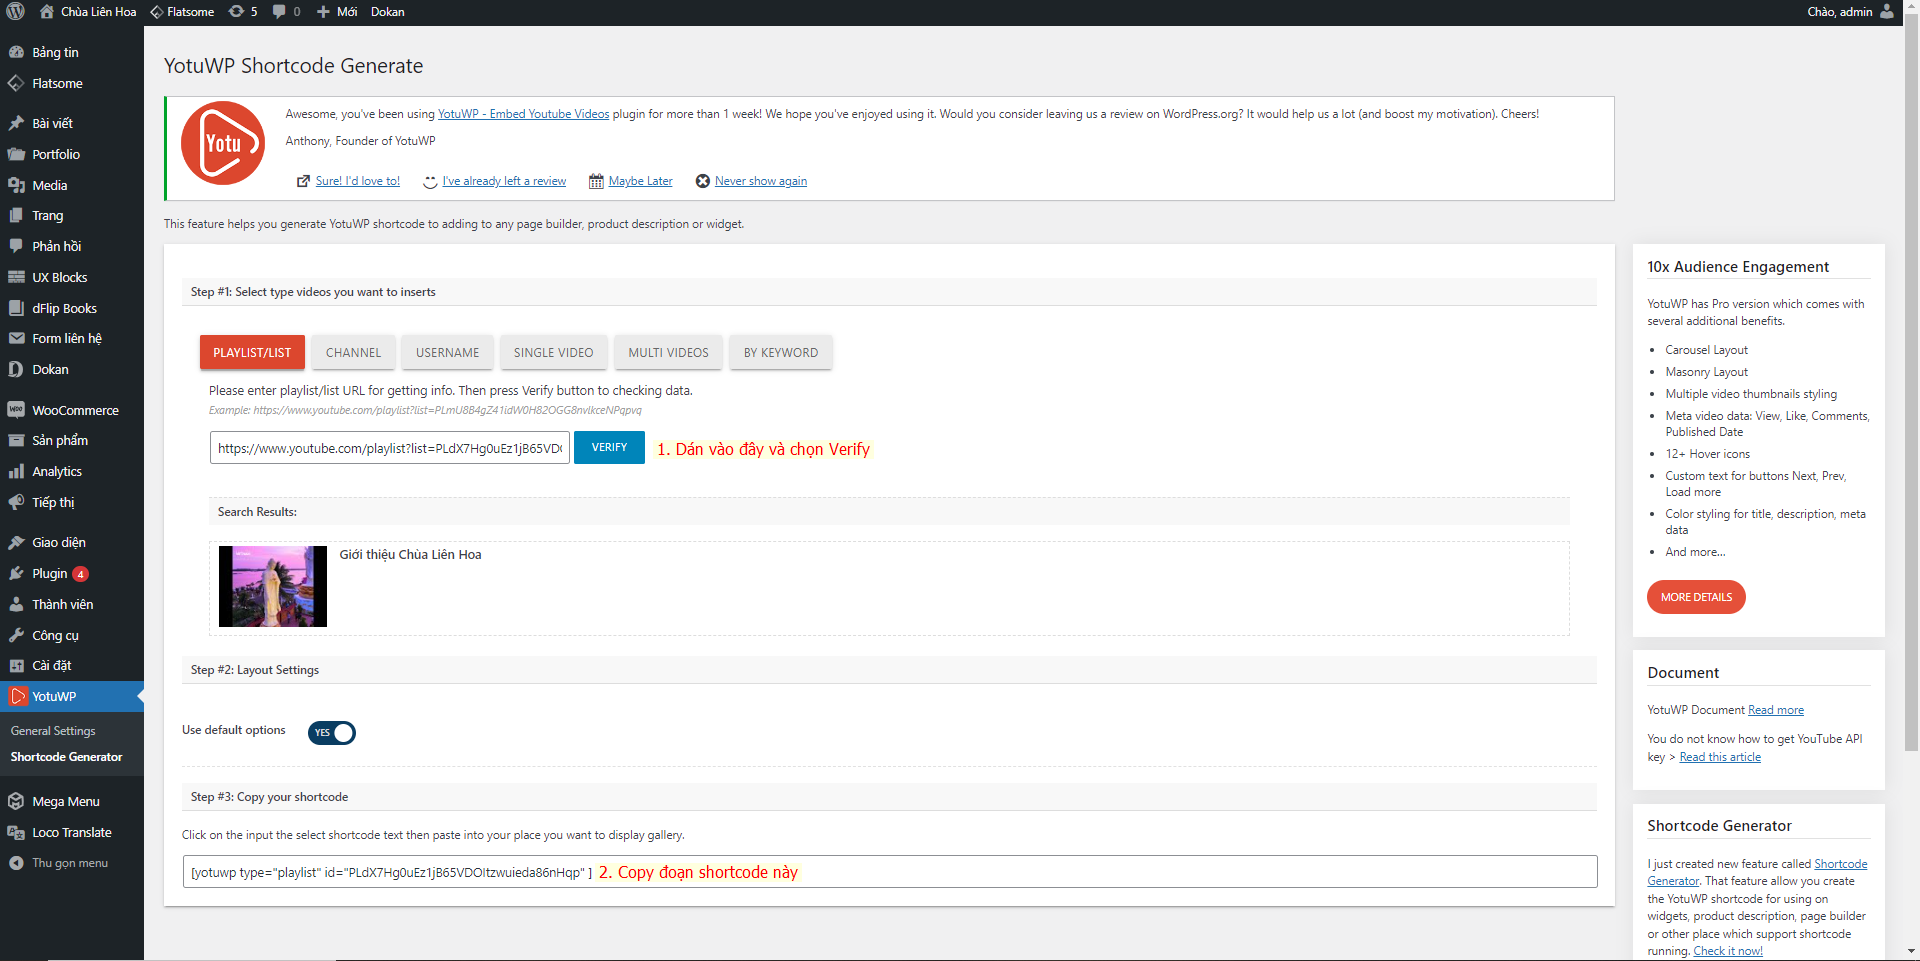This screenshot has width=1920, height=961.
Task: Open Flatsome admin bar item
Action: [182, 12]
